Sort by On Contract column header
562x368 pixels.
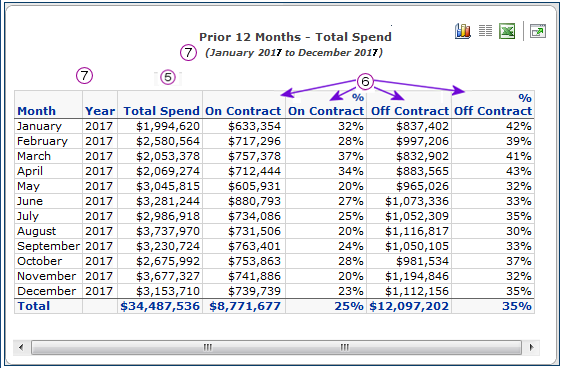tap(243, 111)
